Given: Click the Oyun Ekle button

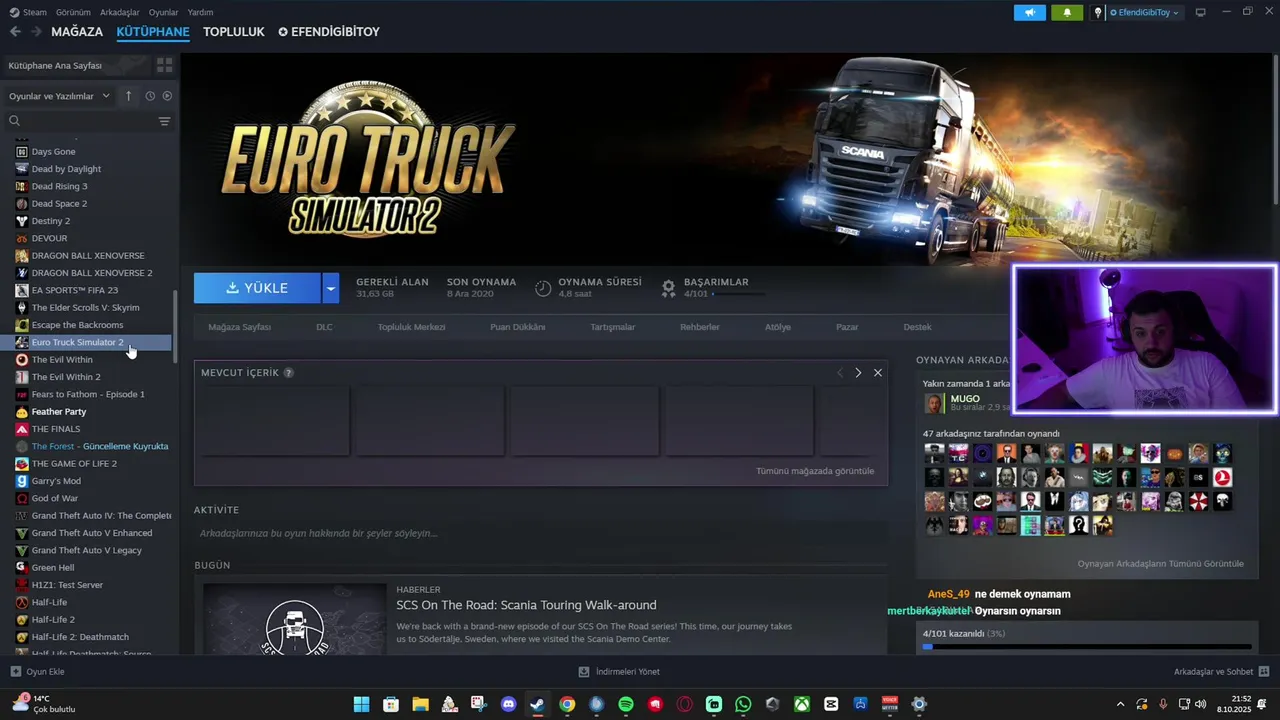Looking at the screenshot, I should point(38,672).
